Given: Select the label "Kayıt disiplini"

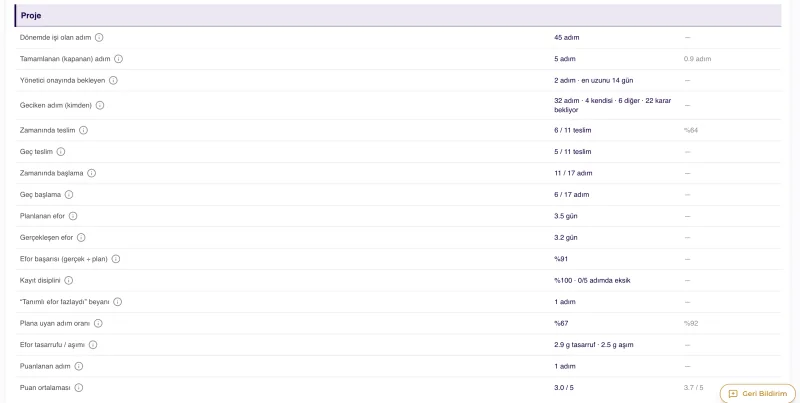Looking at the screenshot, I should point(40,280).
